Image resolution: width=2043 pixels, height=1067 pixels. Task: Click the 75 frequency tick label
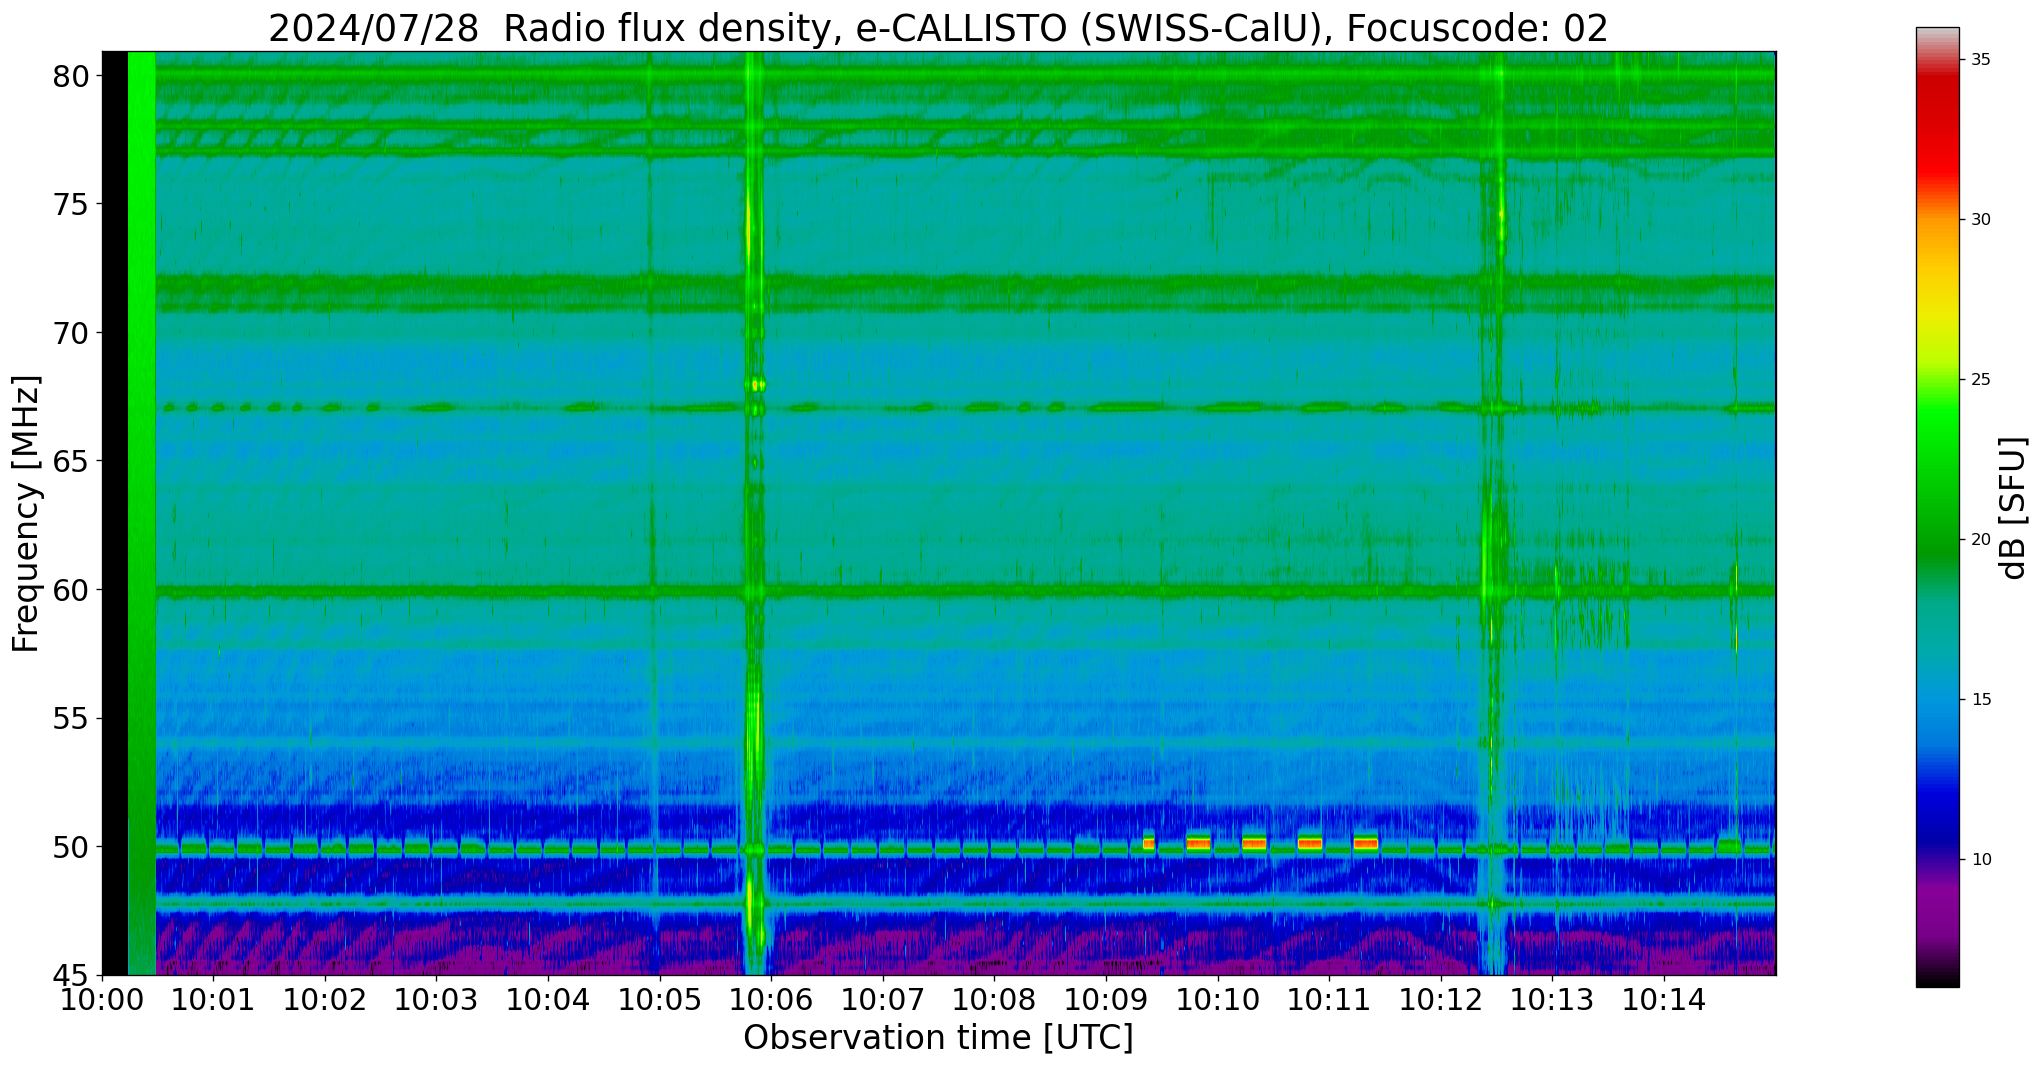coord(70,205)
